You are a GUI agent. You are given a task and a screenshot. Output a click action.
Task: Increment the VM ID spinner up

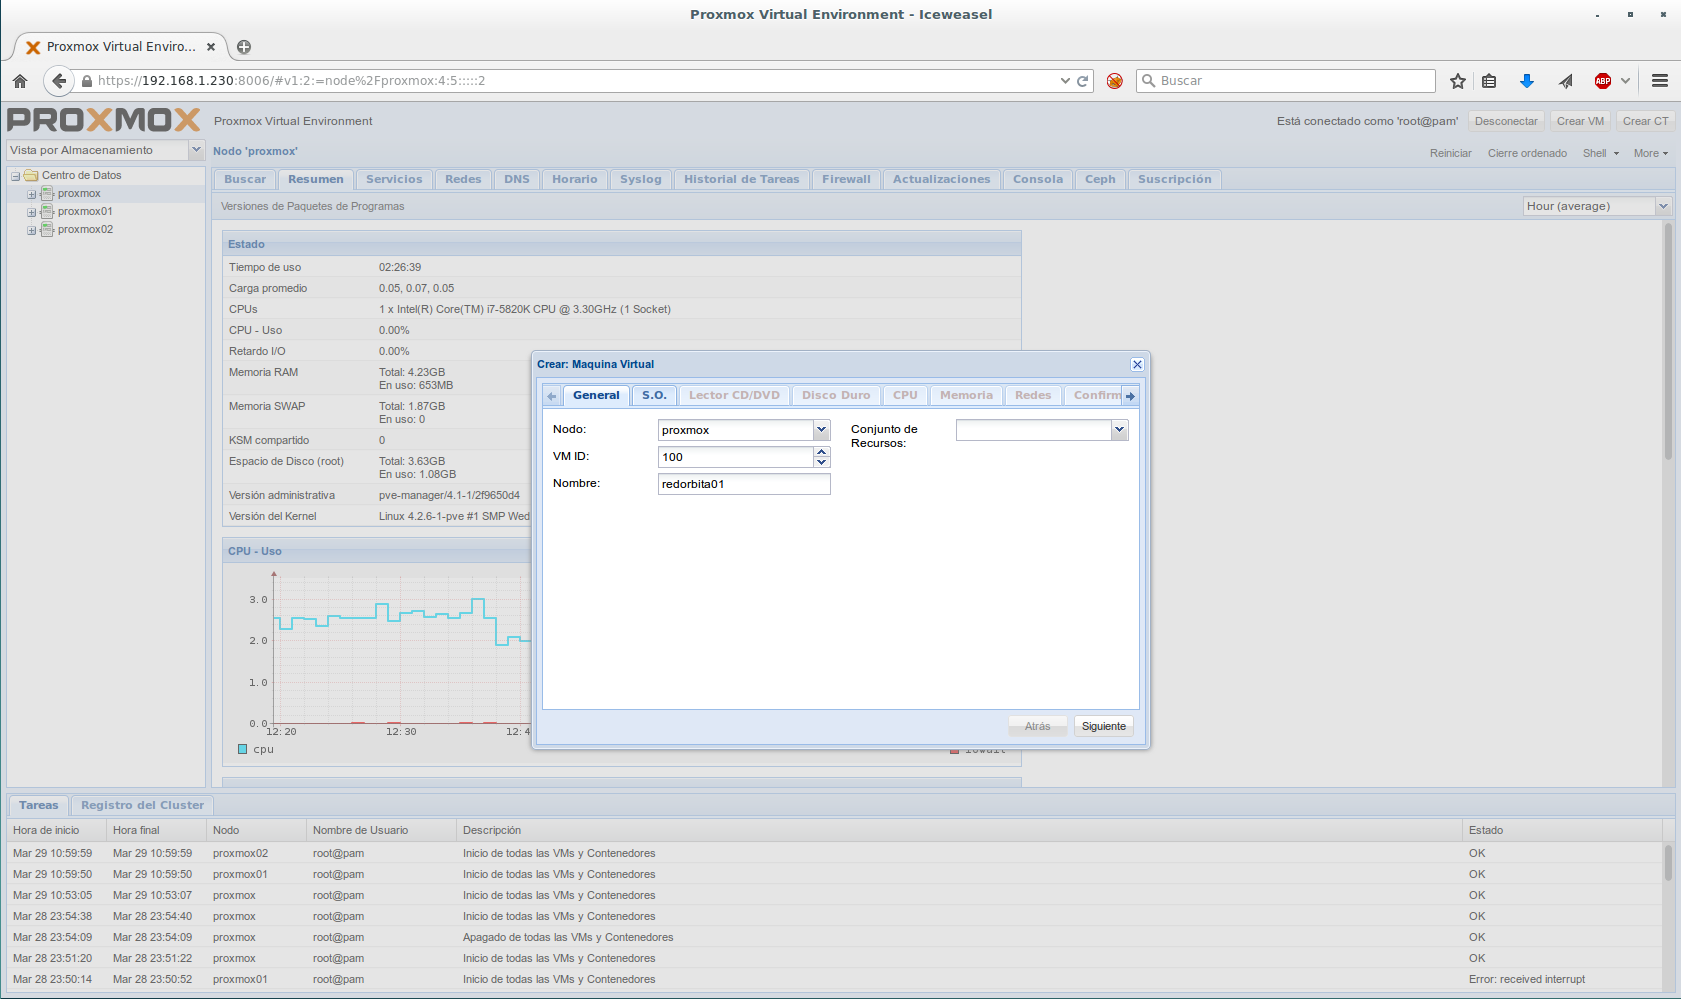(822, 452)
